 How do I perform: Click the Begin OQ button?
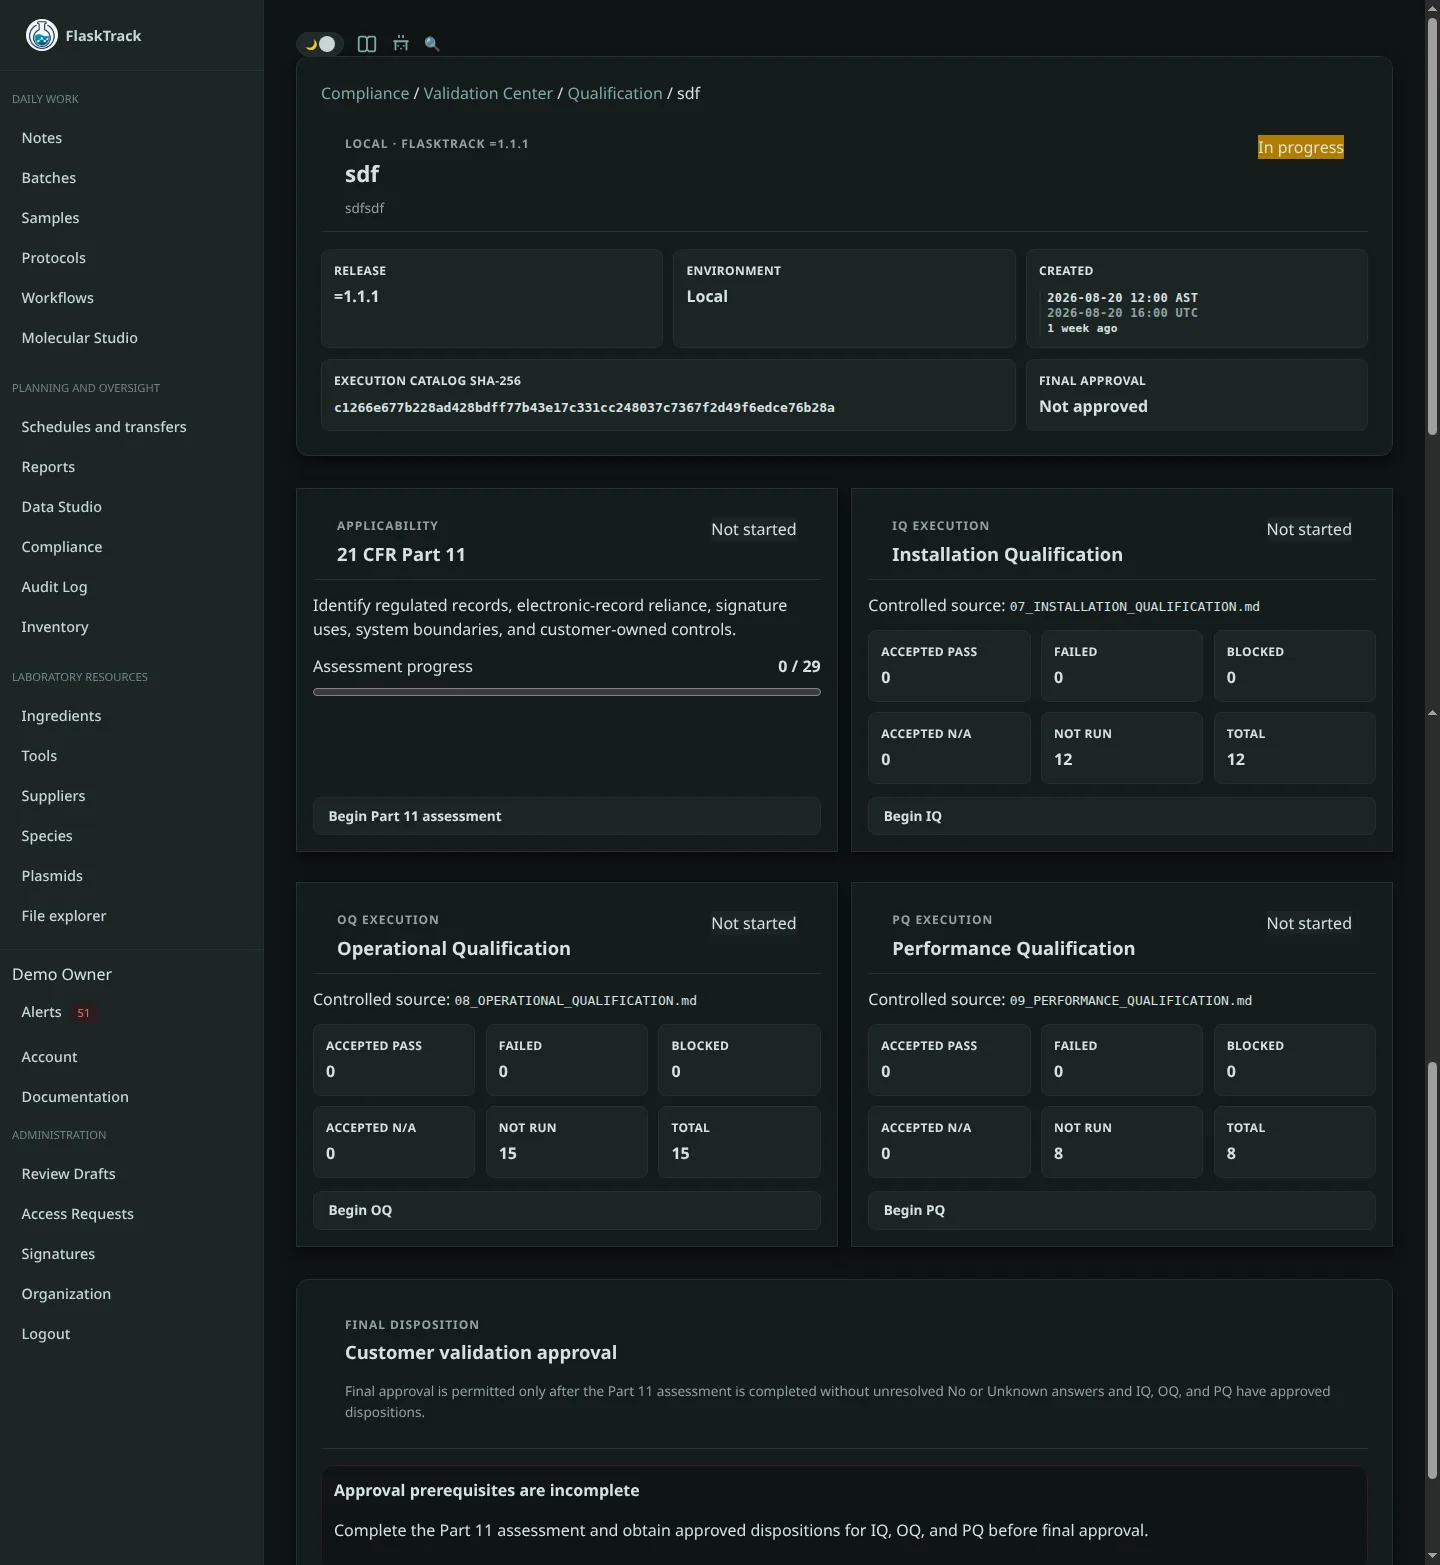click(567, 1210)
